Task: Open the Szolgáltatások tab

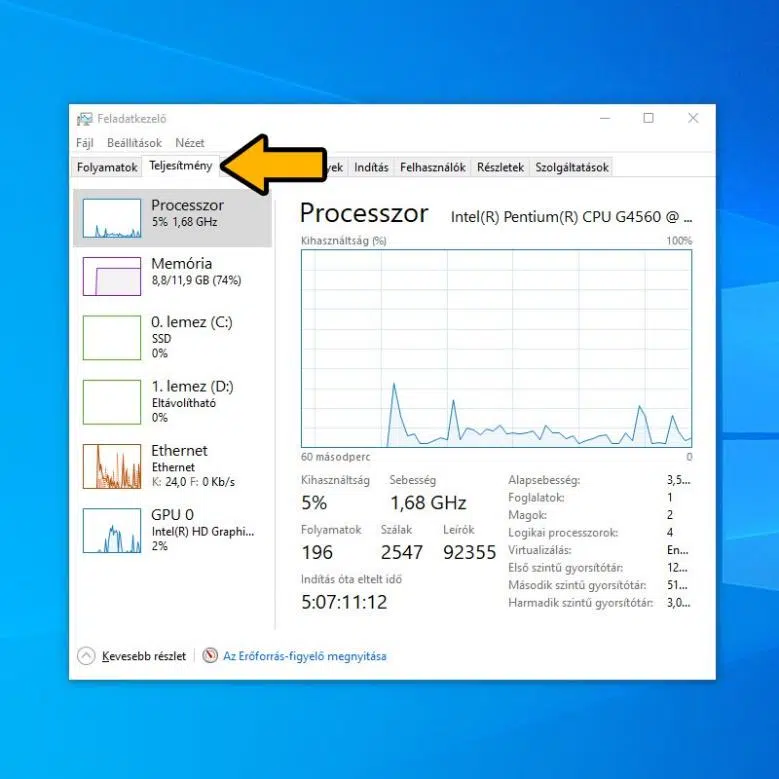Action: (x=571, y=167)
